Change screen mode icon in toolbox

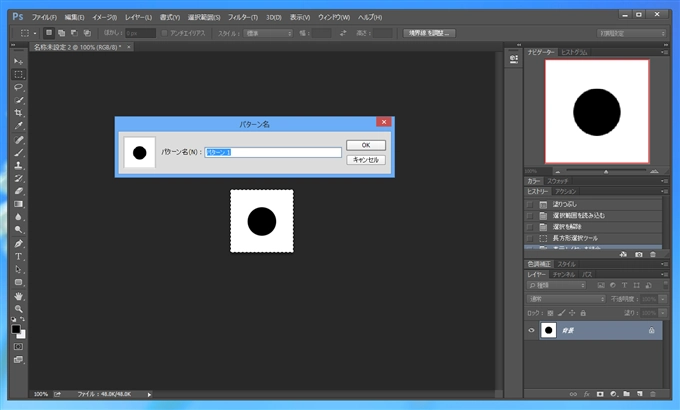[18, 359]
